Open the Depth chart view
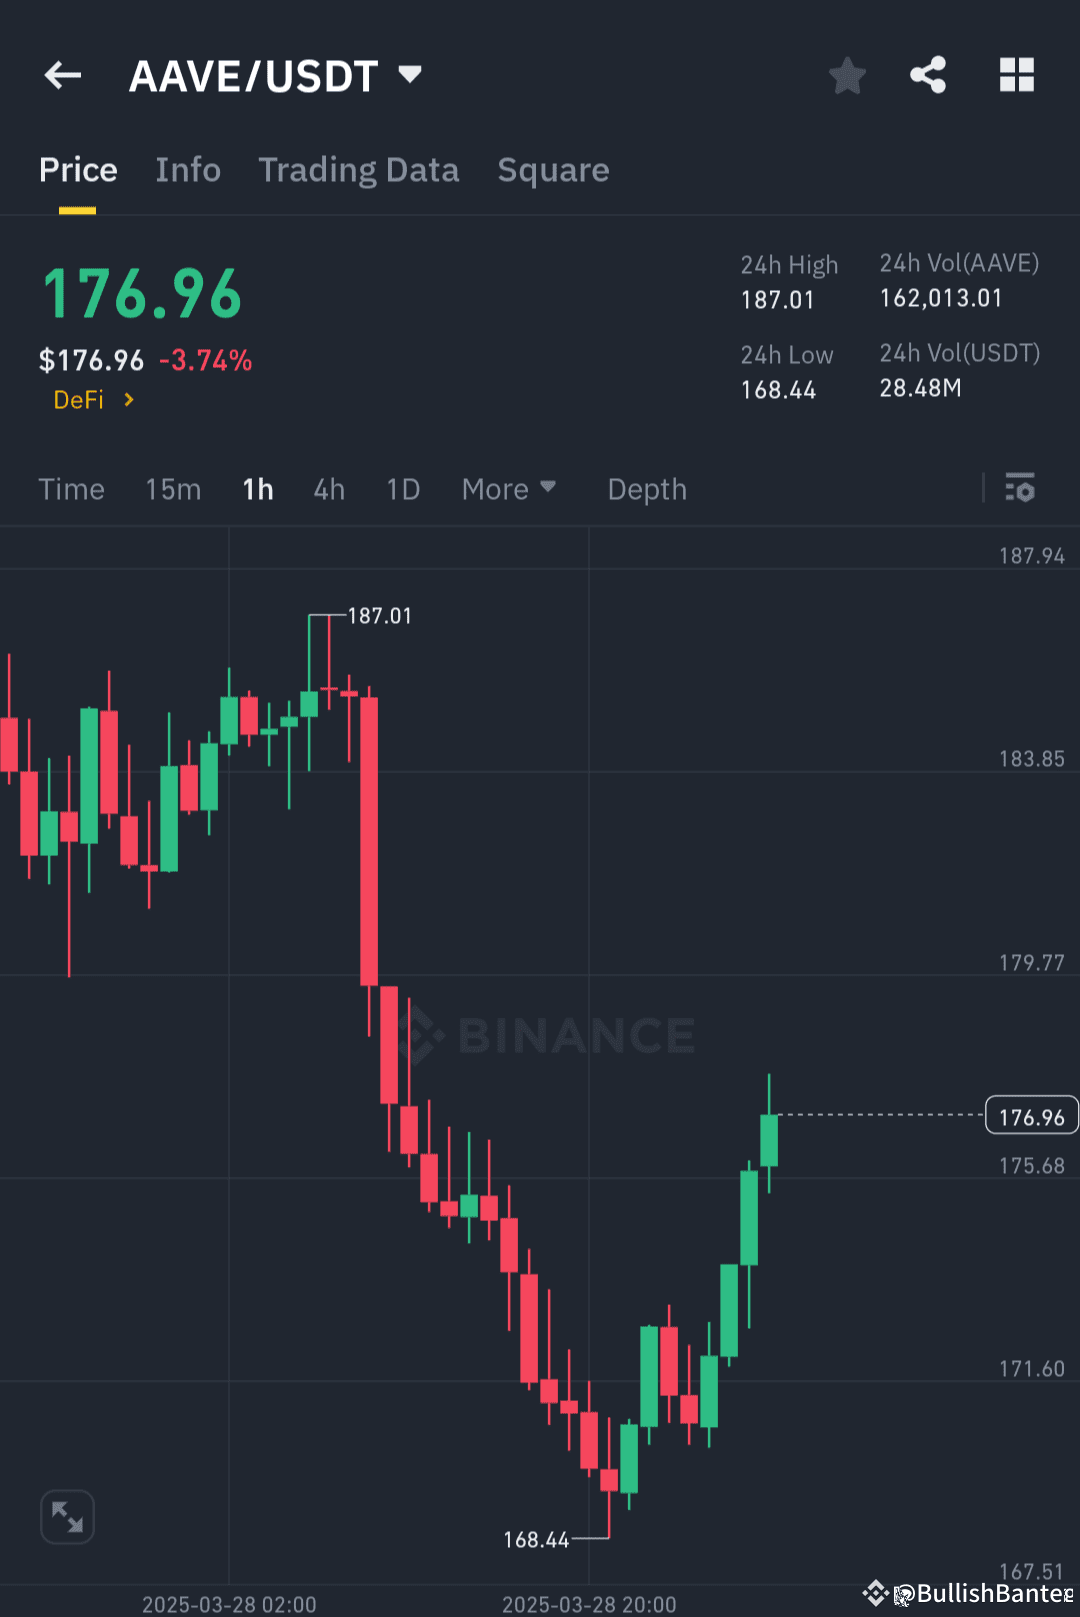Viewport: 1080px width, 1617px height. pyautogui.click(x=646, y=489)
